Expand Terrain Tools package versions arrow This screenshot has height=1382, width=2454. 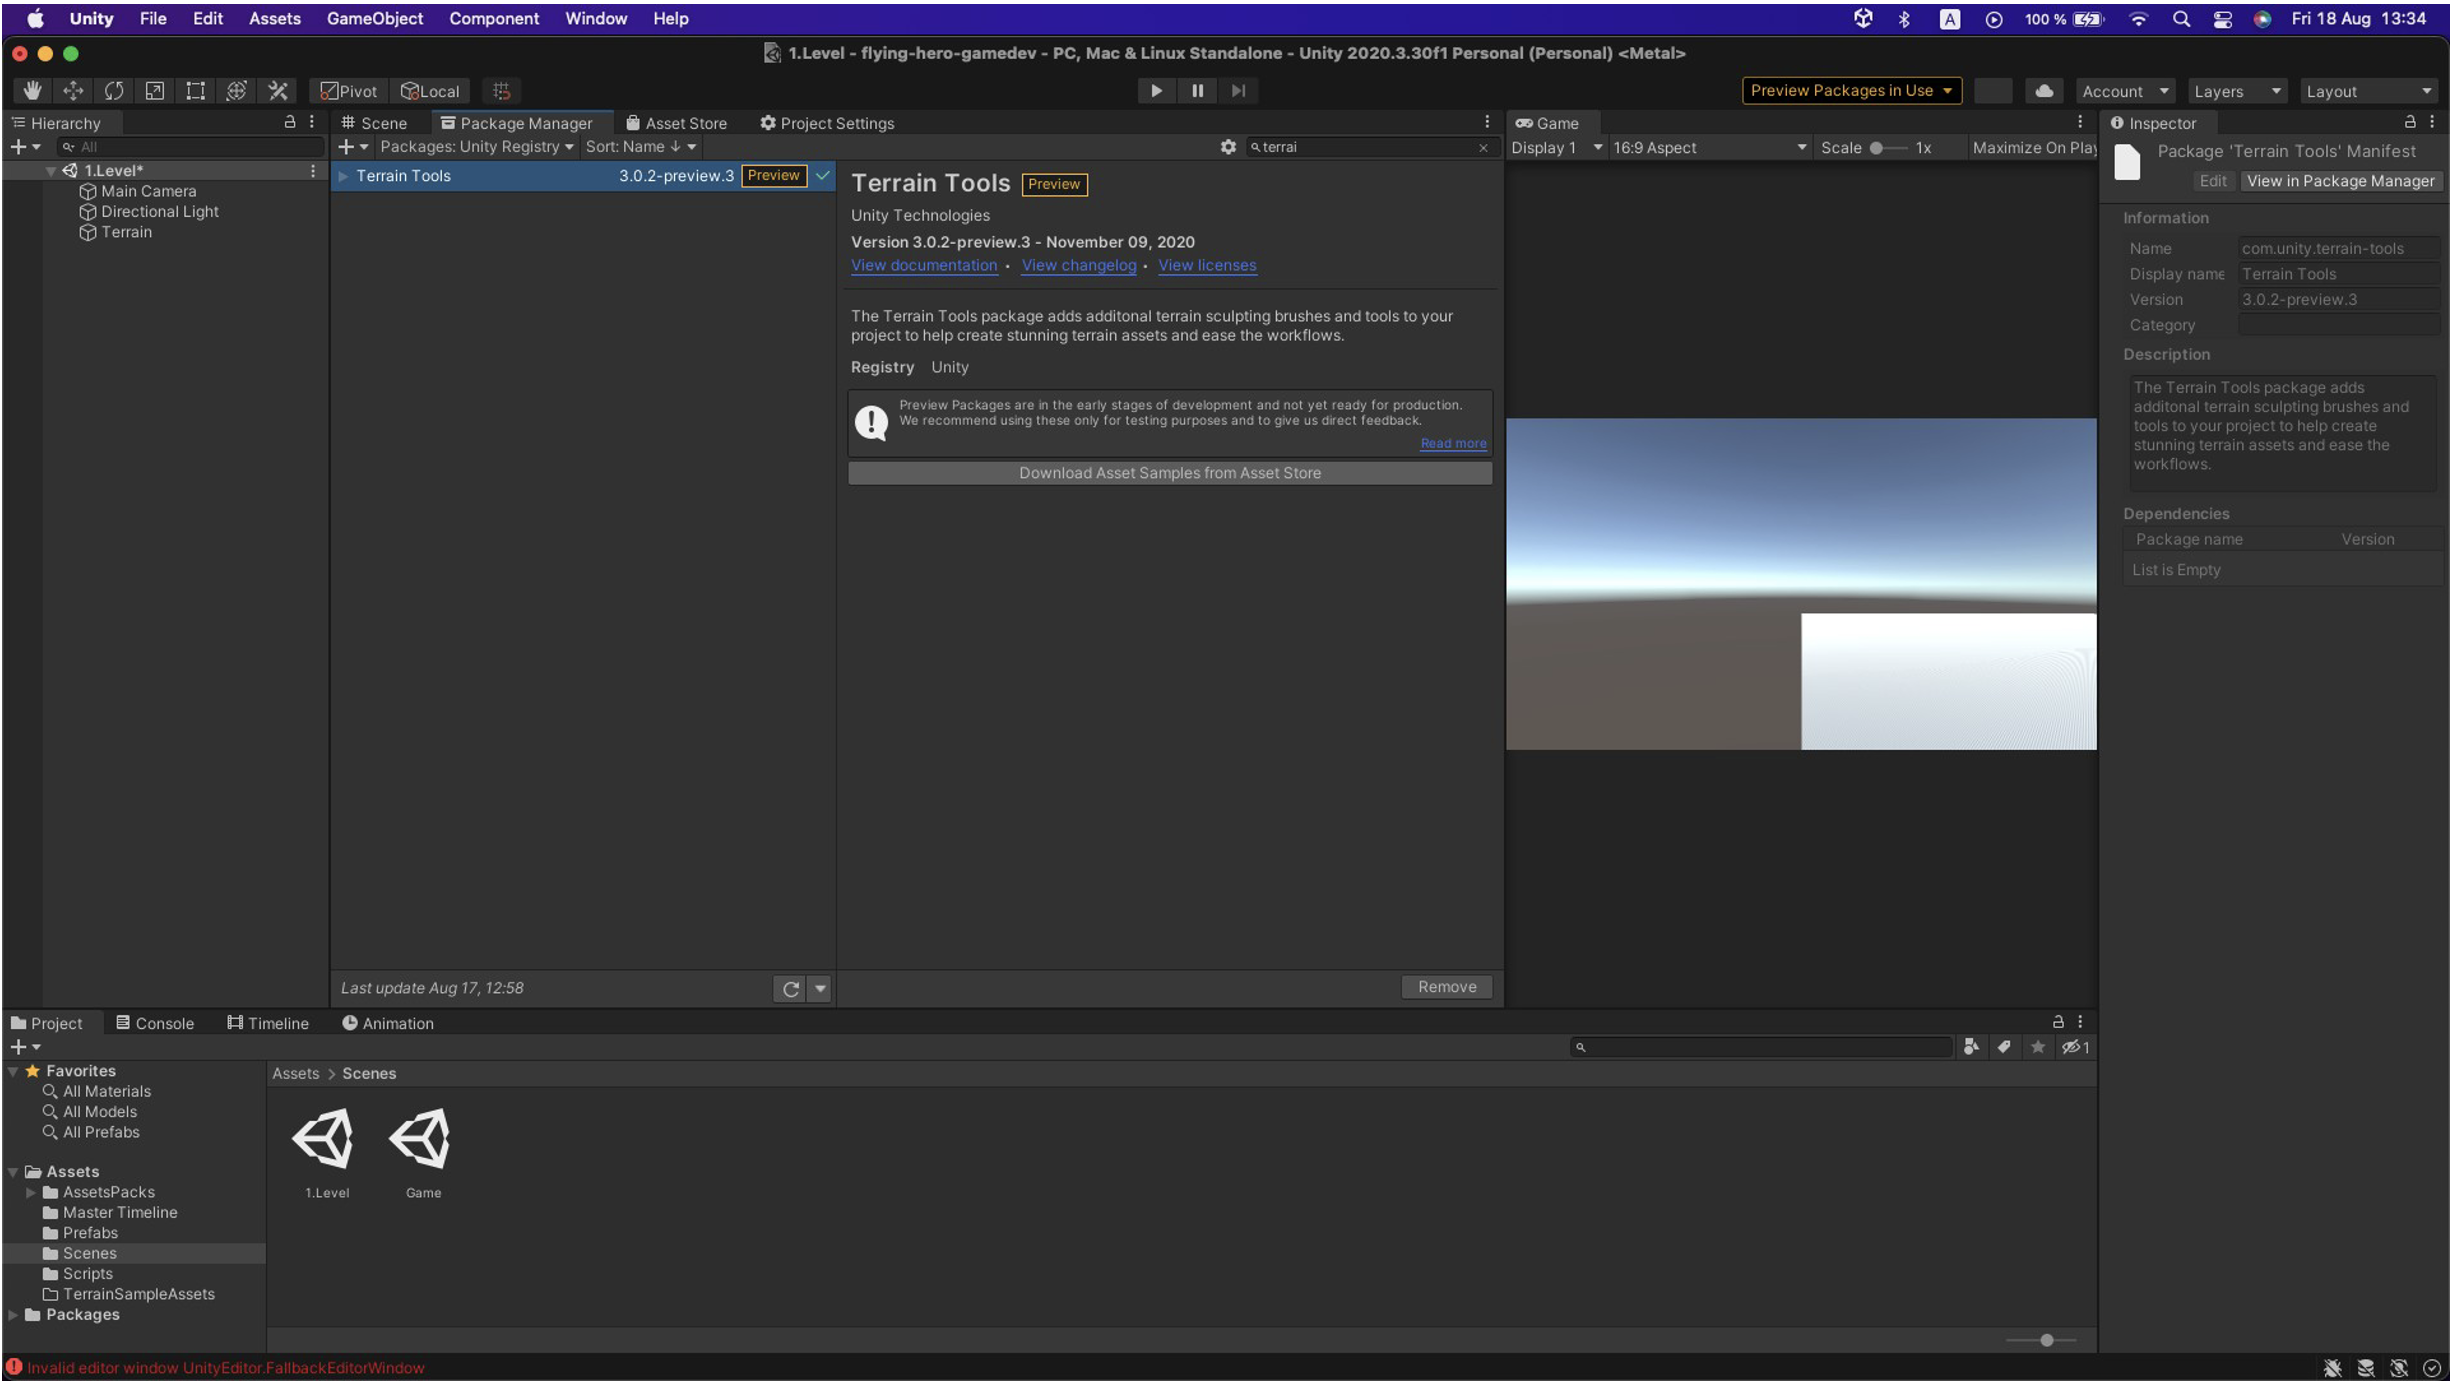point(343,176)
